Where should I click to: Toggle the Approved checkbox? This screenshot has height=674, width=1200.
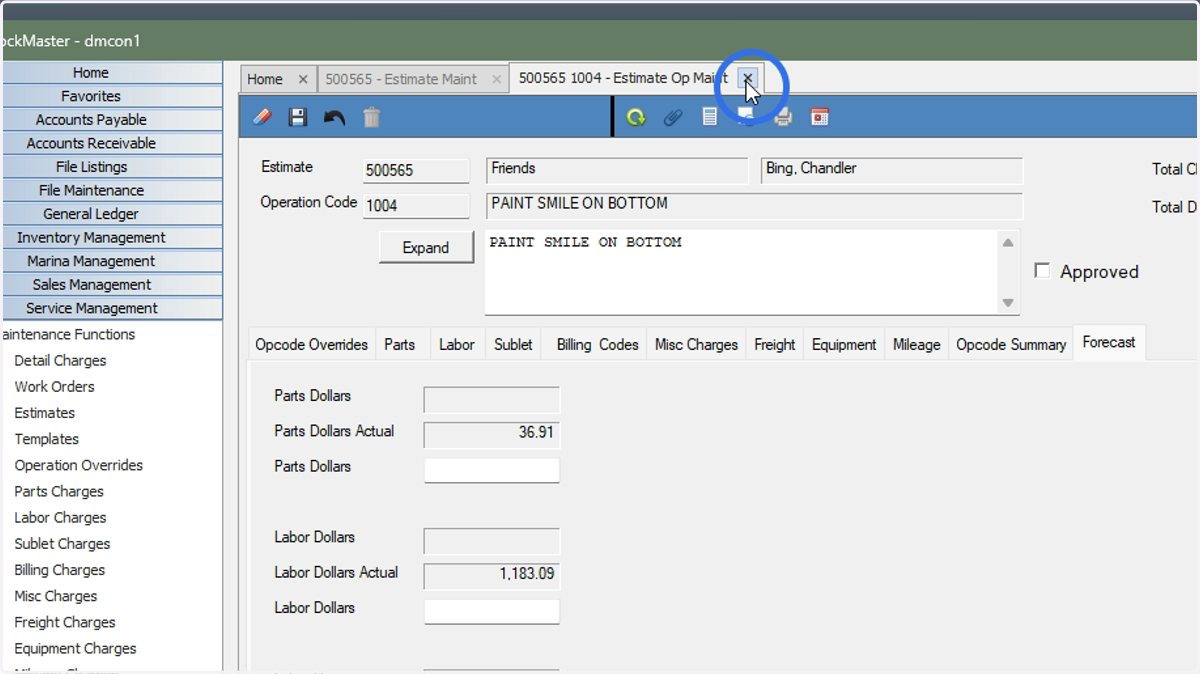click(1042, 271)
